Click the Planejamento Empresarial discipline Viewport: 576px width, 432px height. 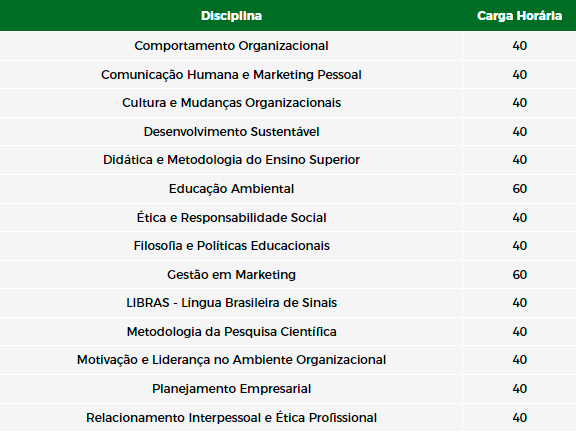click(x=231, y=389)
